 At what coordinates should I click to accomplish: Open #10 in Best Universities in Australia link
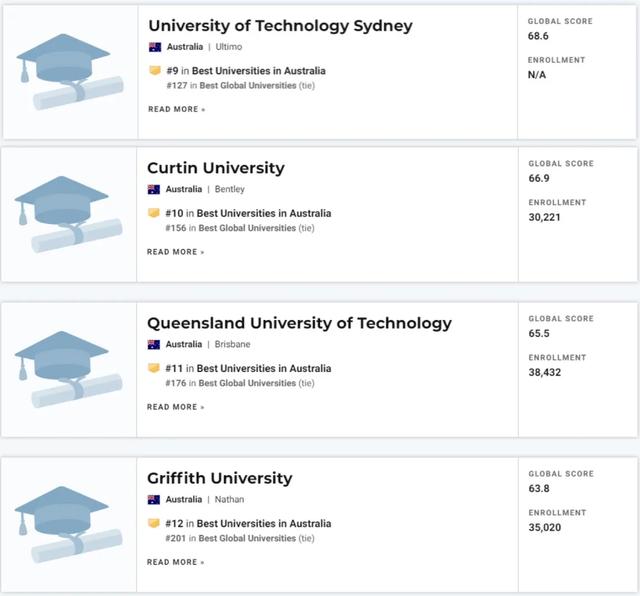coord(248,213)
